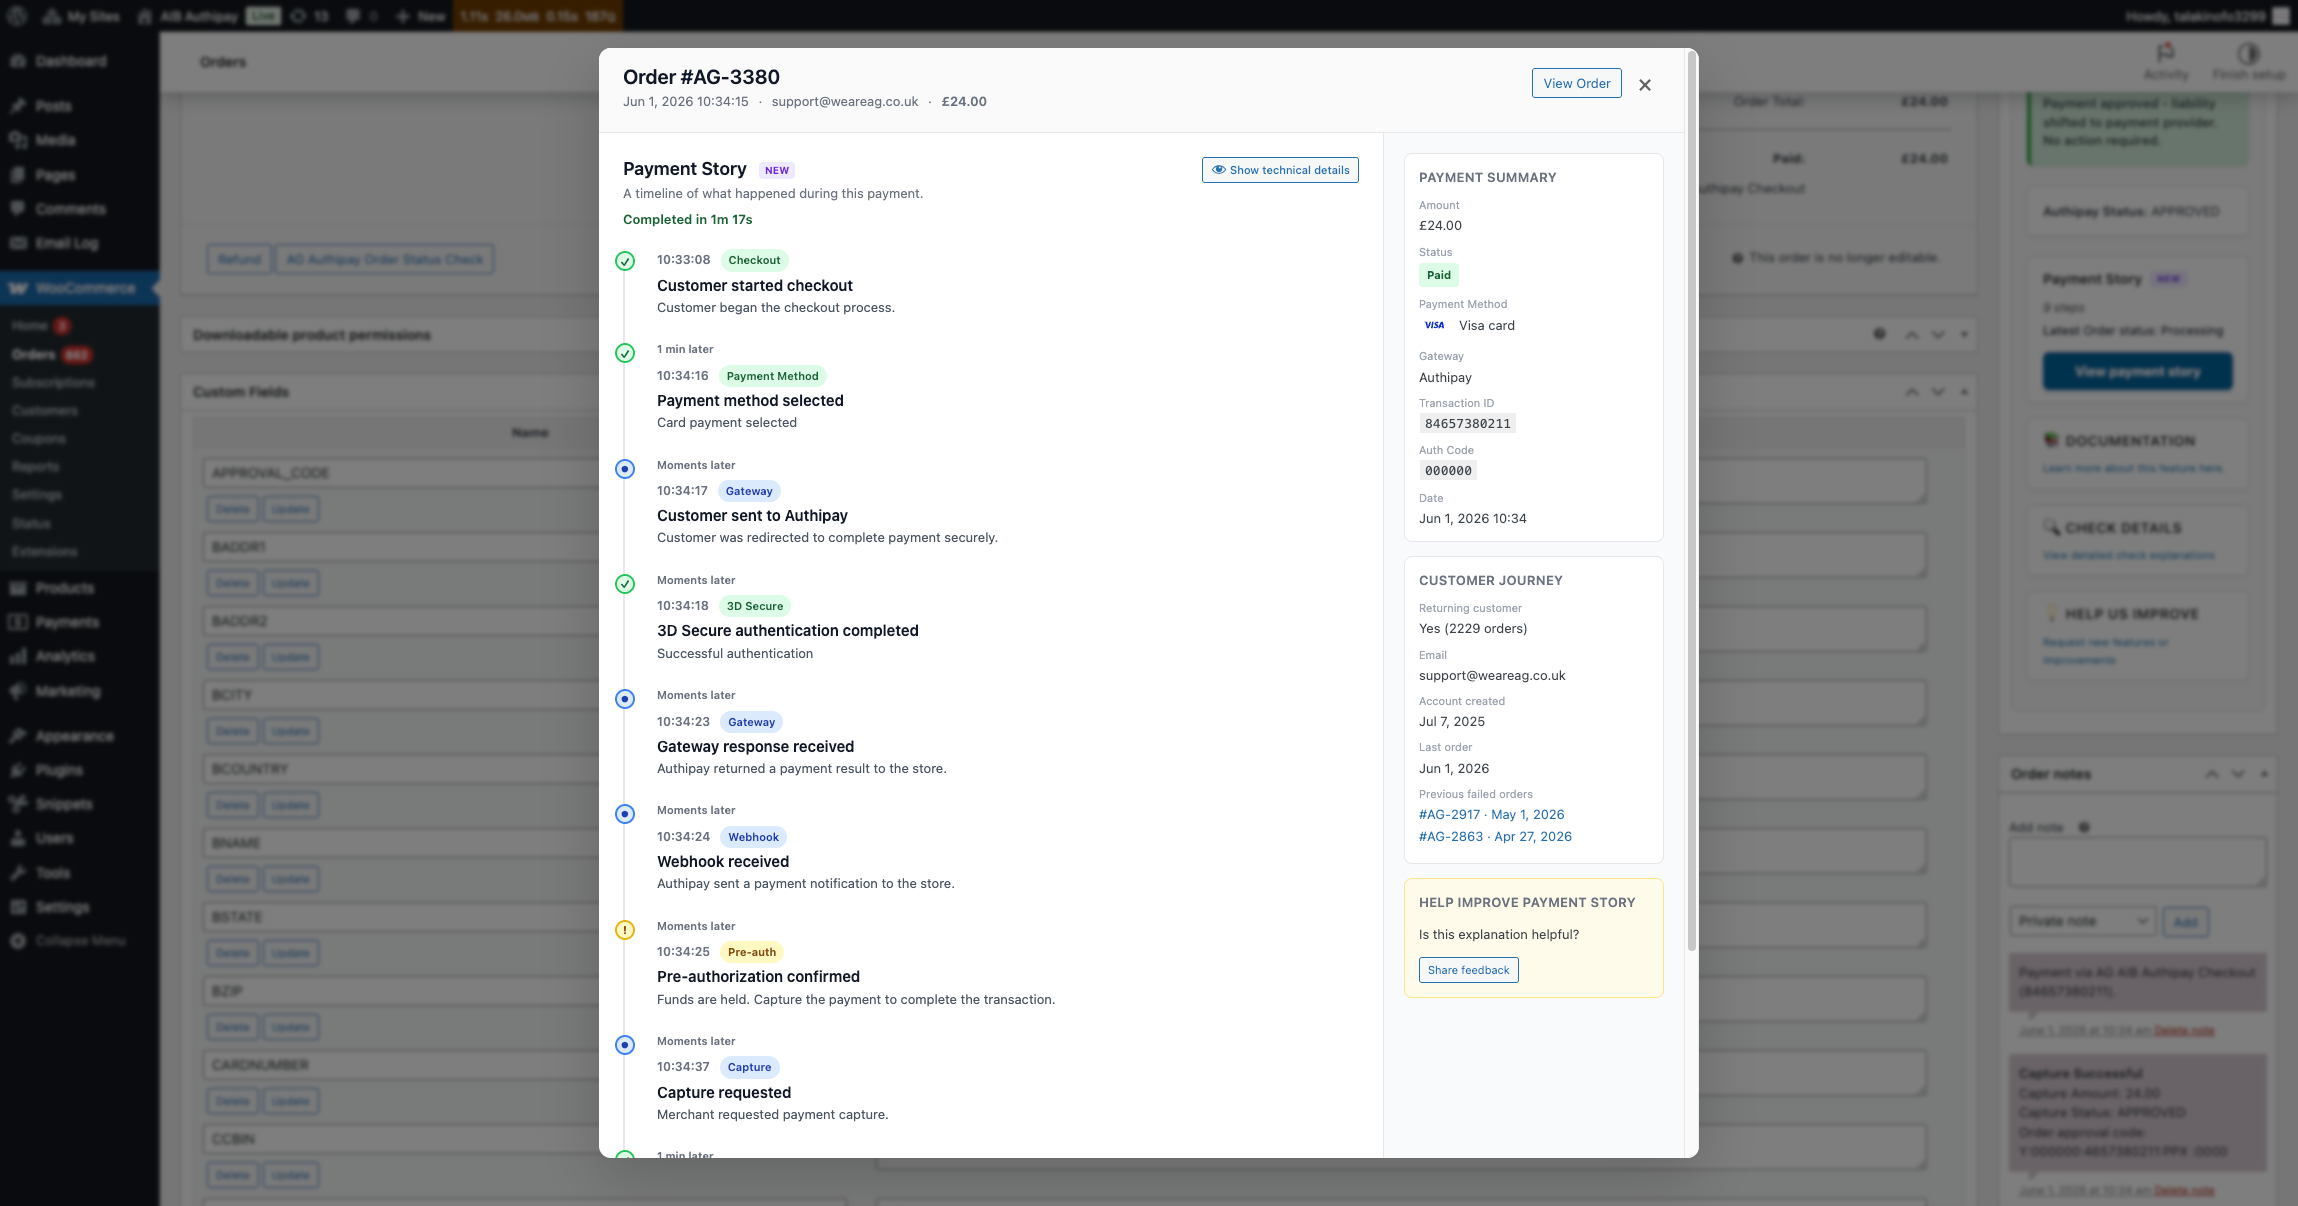This screenshot has height=1206, width=2298.
Task: Open the Private note dropdown in Order notes
Action: [2082, 921]
